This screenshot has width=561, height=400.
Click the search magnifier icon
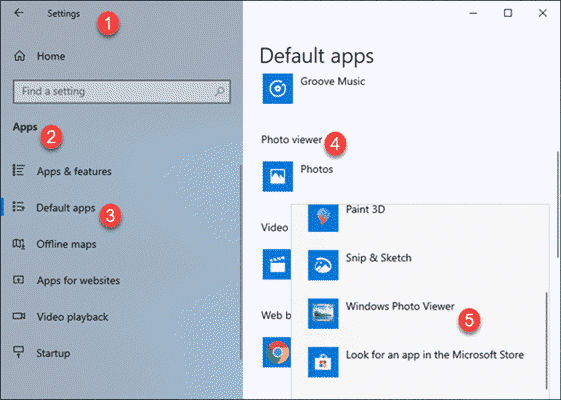click(219, 92)
